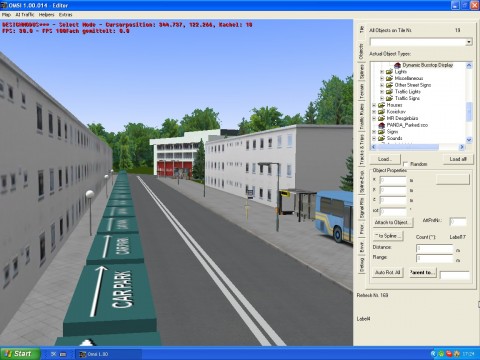Click the Other Street Signs folder icon
The width and height of the screenshot is (480, 360).
click(x=389, y=85)
